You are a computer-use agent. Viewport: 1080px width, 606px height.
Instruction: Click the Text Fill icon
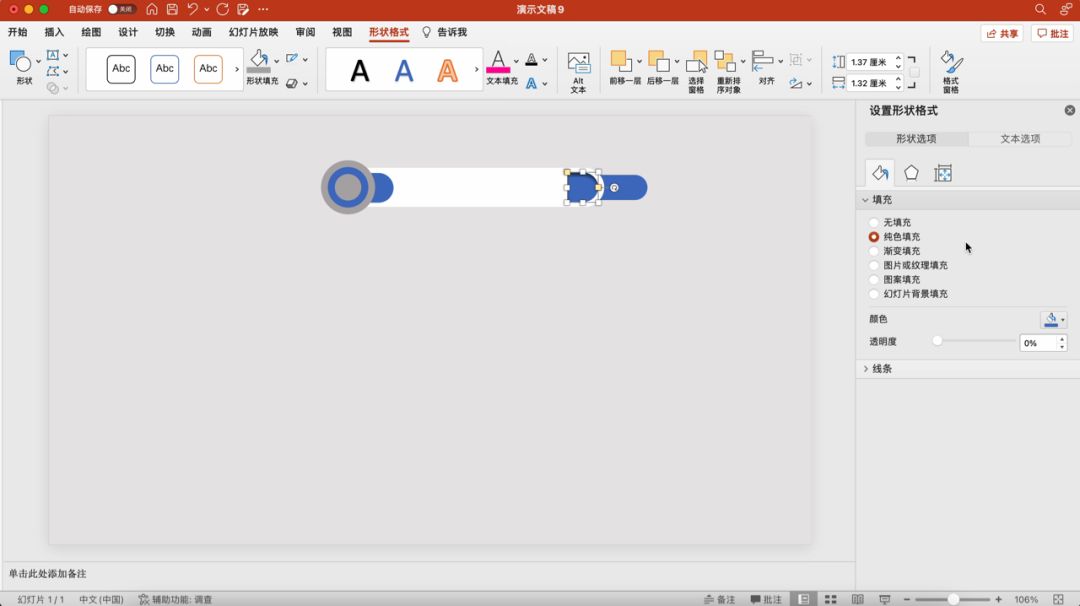498,61
